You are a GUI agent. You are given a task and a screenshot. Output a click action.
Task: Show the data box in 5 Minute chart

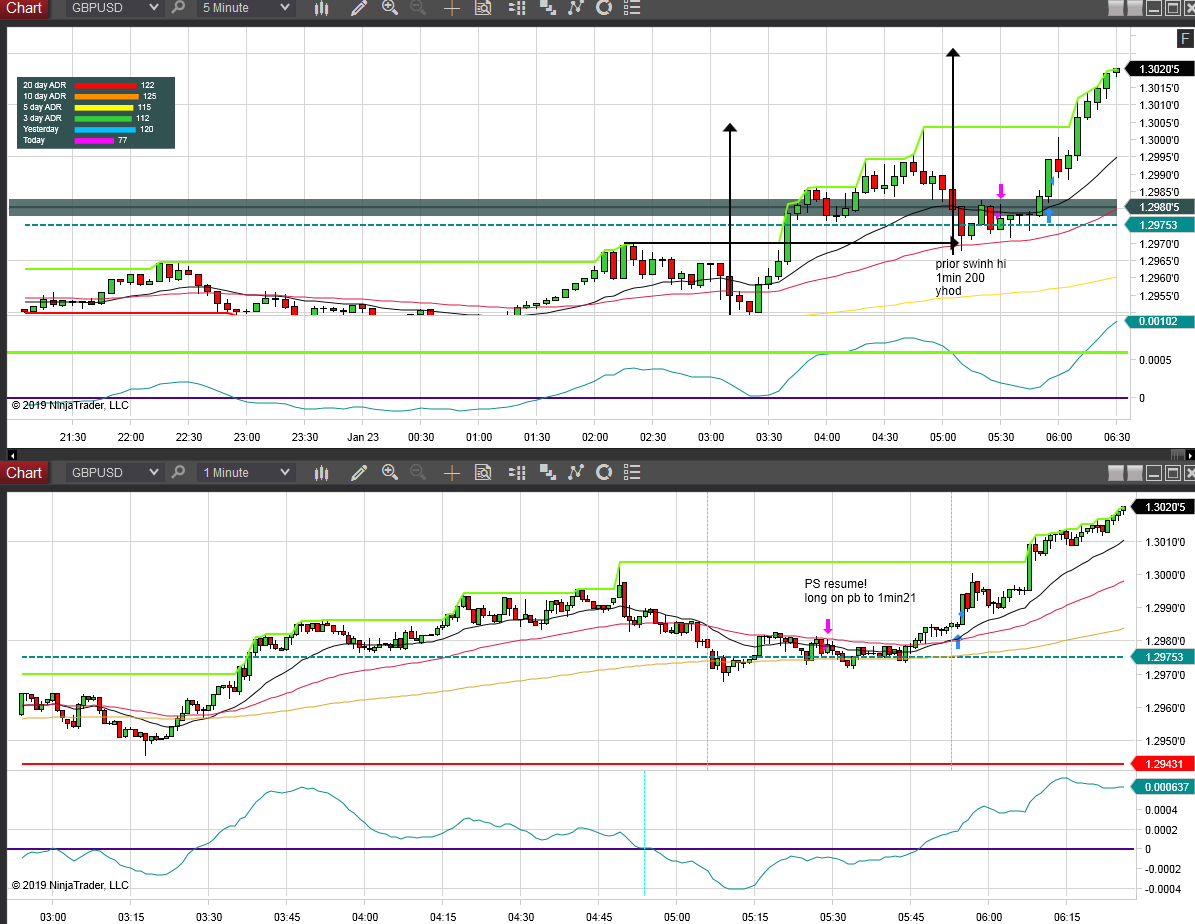click(x=483, y=8)
